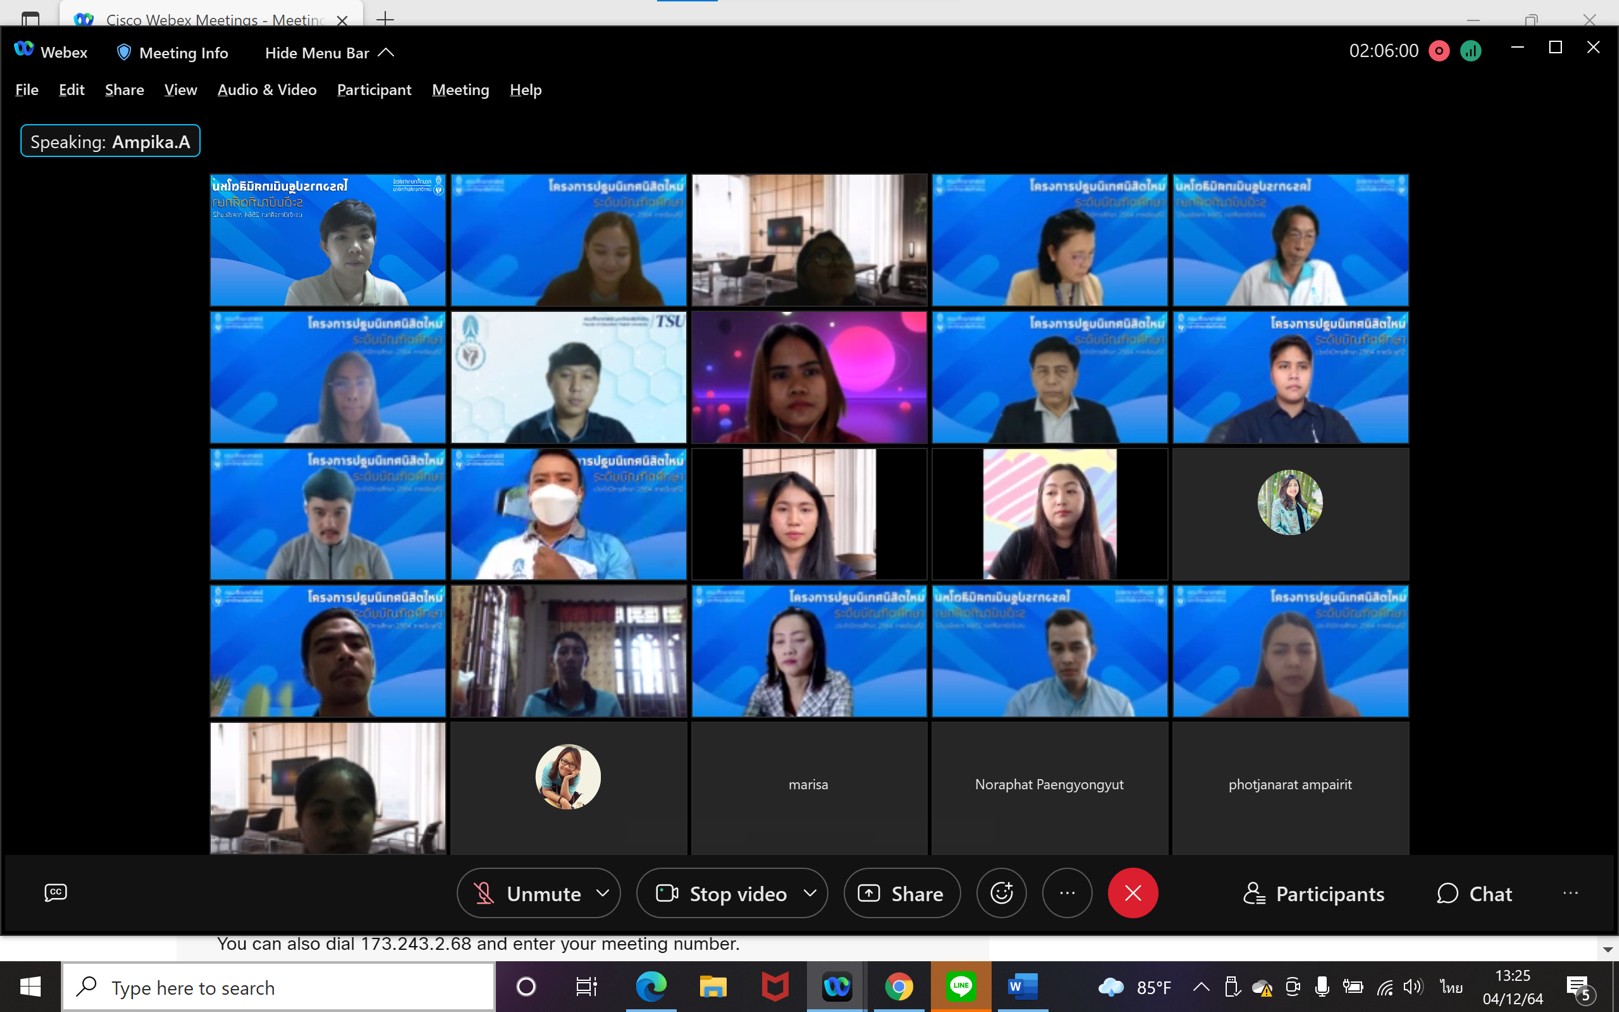This screenshot has height=1012, width=1619.
Task: Open Microsoft Edge from taskbar
Action: click(x=651, y=987)
